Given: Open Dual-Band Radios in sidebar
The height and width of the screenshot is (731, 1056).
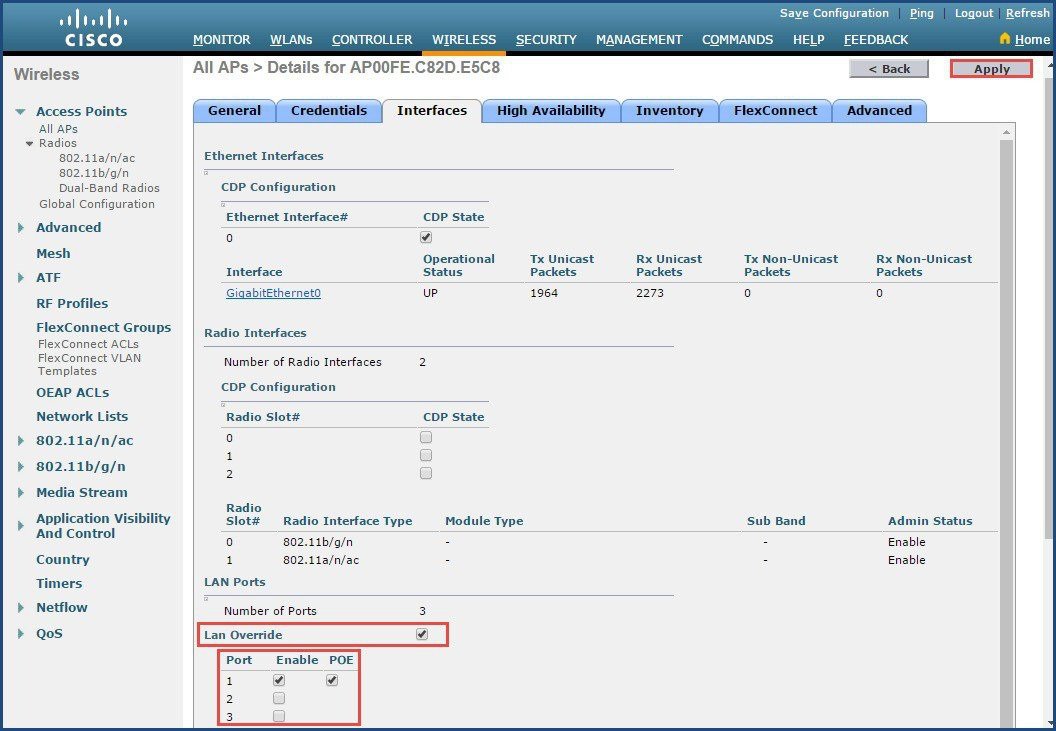Looking at the screenshot, I should [109, 188].
